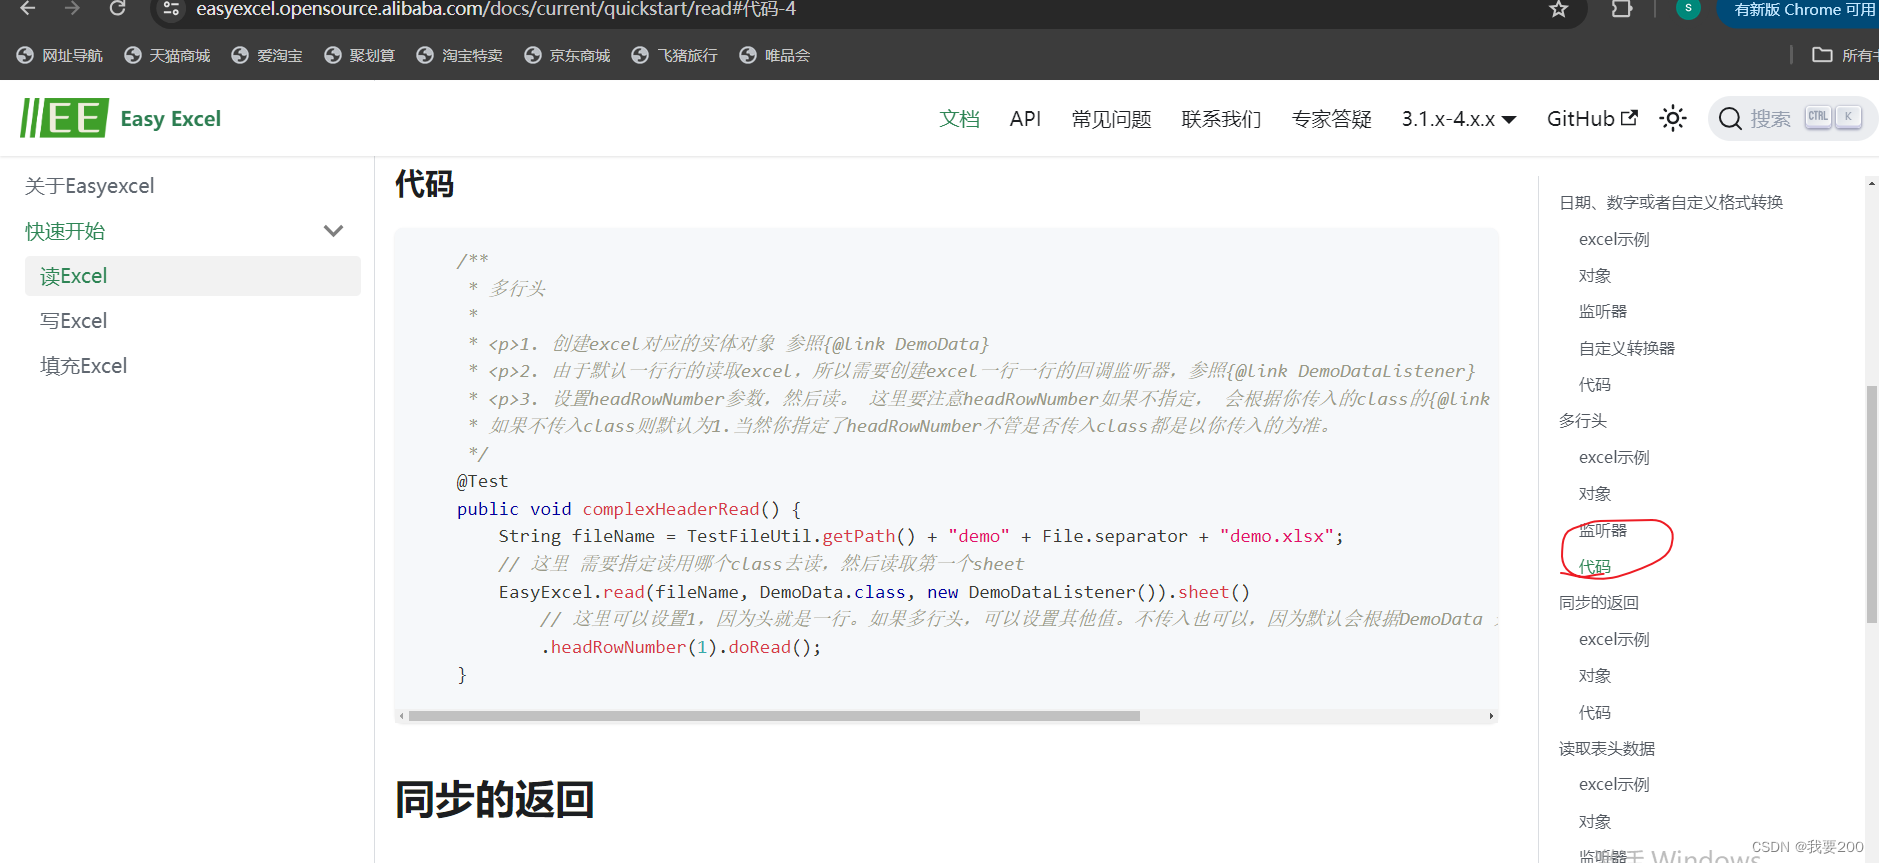Viewport: 1879px width, 863px height.
Task: Jump to 读取表头数据 in TOC
Action: pos(1607,749)
